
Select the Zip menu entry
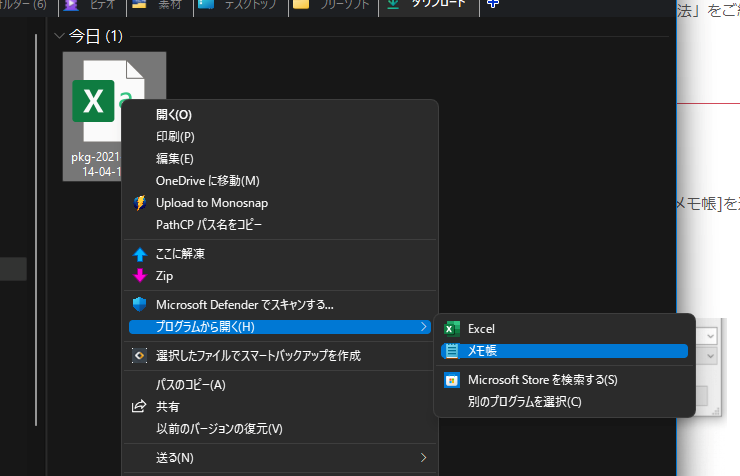click(x=164, y=276)
